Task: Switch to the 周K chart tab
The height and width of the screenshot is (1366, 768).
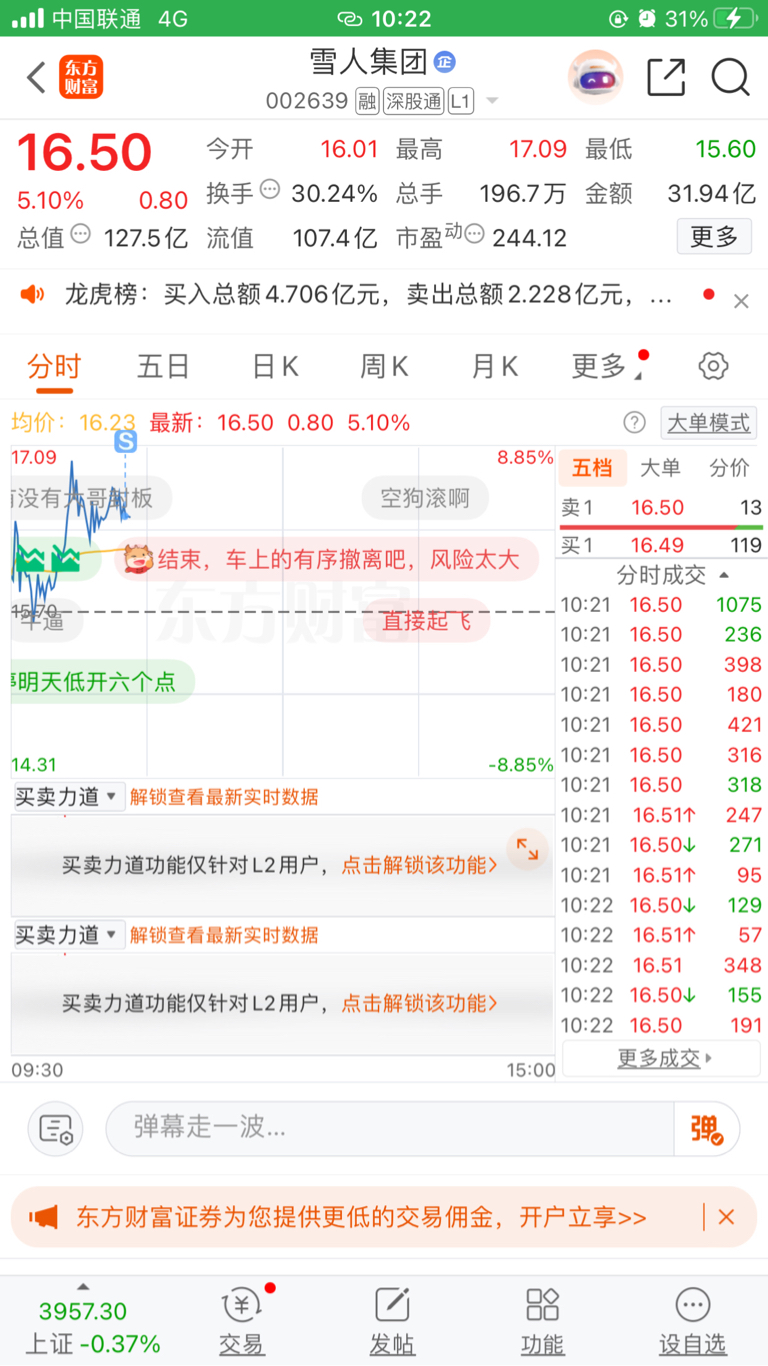Action: coord(384,366)
